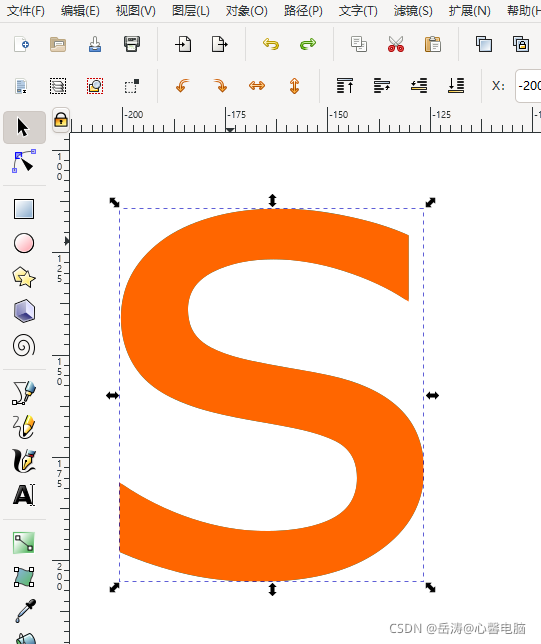Click the create clone icon
541x644 pixels.
coord(521,44)
